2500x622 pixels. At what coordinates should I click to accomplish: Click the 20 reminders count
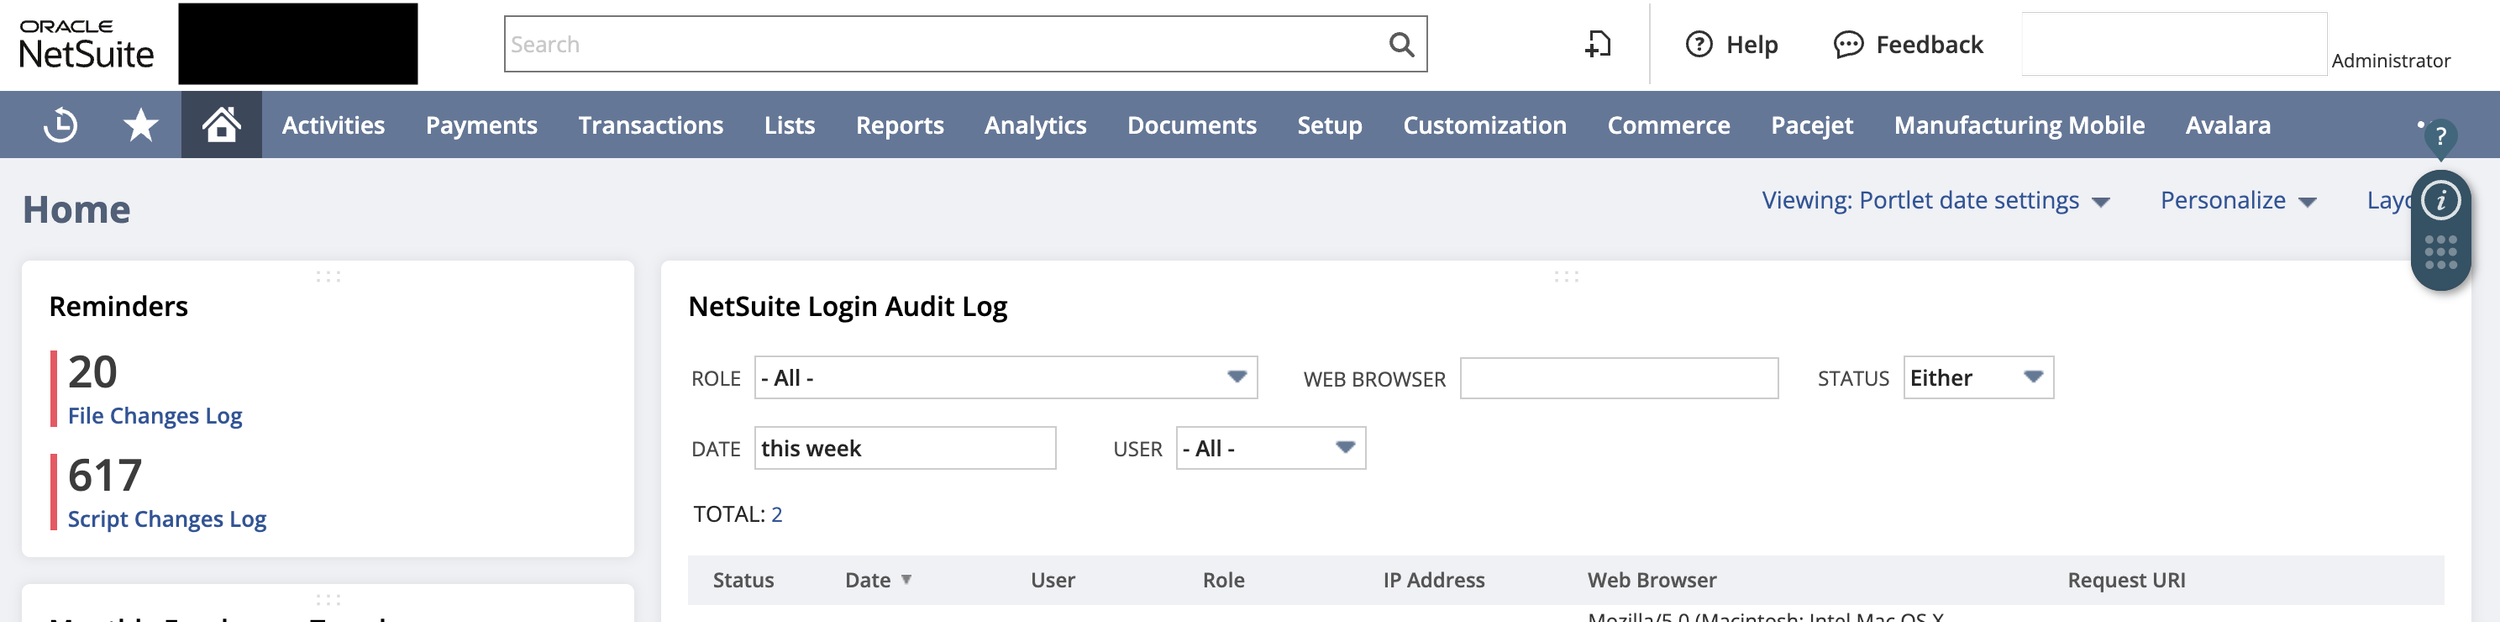[93, 372]
